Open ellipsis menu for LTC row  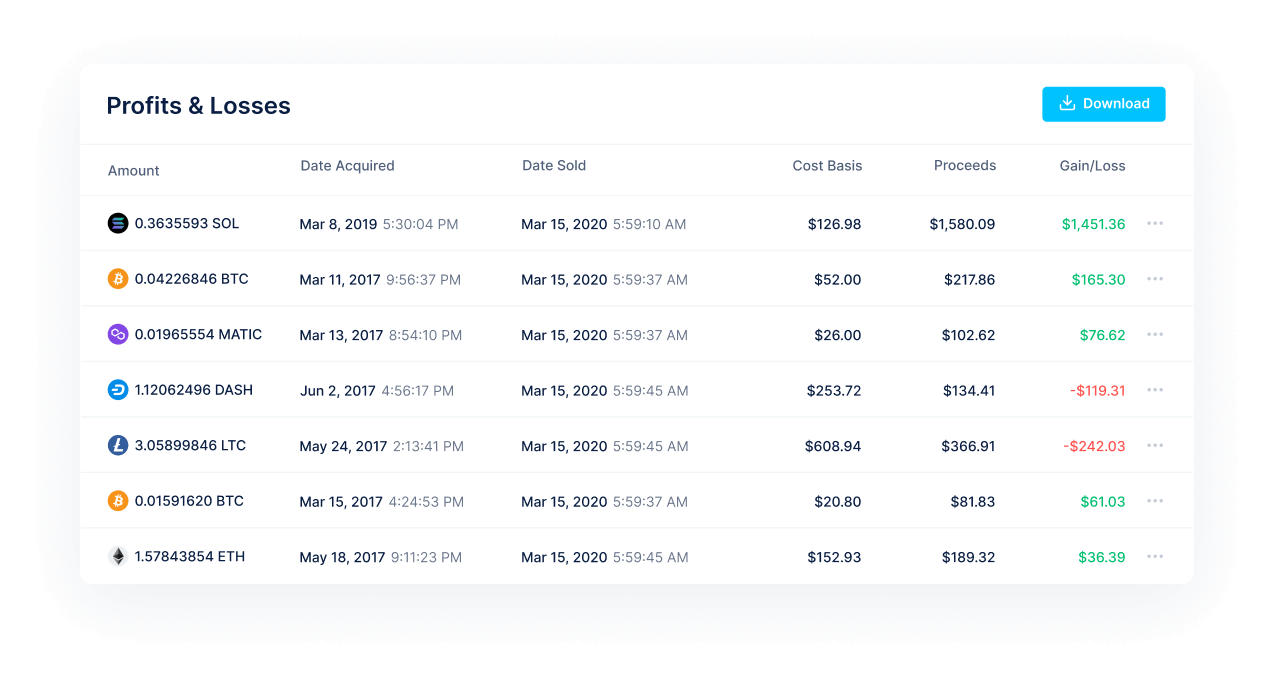click(1155, 445)
